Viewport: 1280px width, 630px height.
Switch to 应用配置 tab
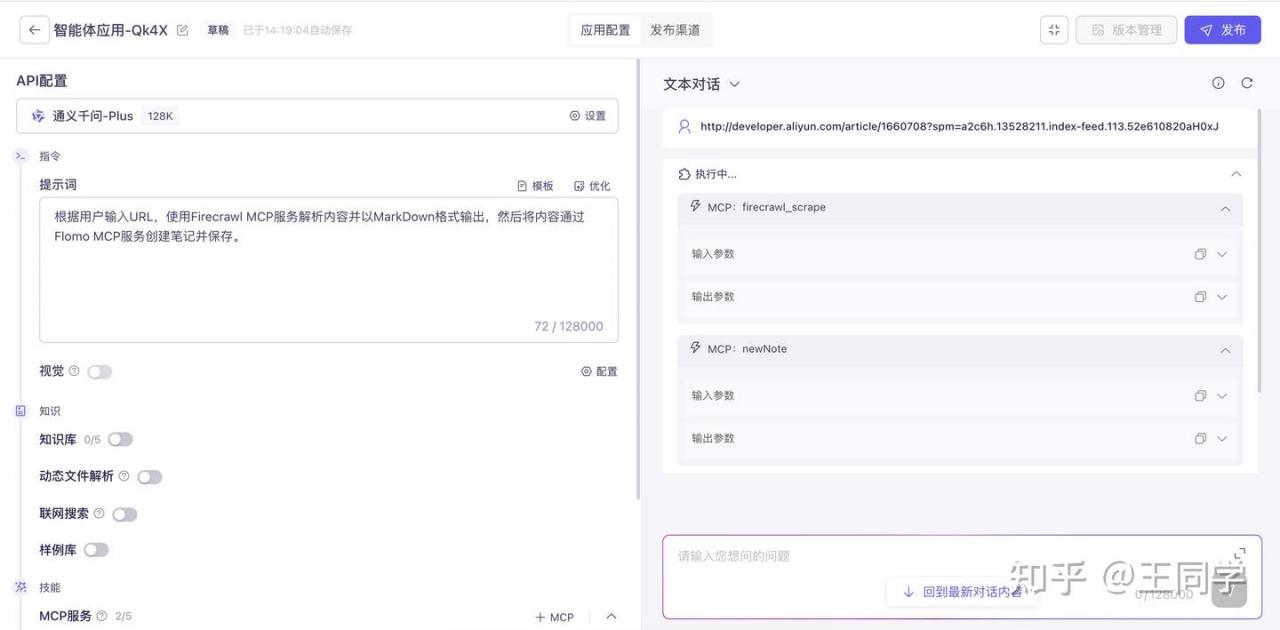pos(605,30)
